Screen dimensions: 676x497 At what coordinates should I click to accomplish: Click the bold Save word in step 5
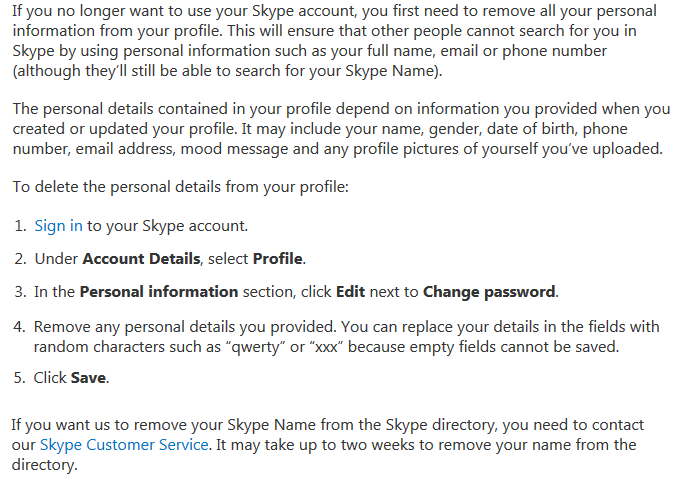tap(88, 378)
